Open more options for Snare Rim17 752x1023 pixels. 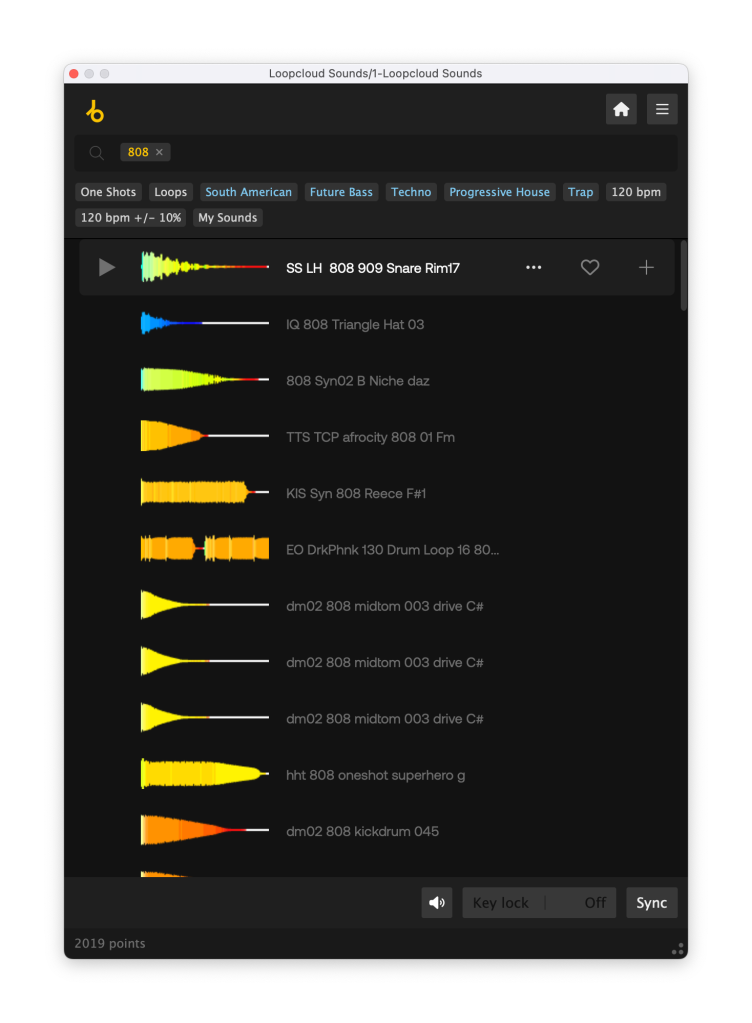point(534,268)
